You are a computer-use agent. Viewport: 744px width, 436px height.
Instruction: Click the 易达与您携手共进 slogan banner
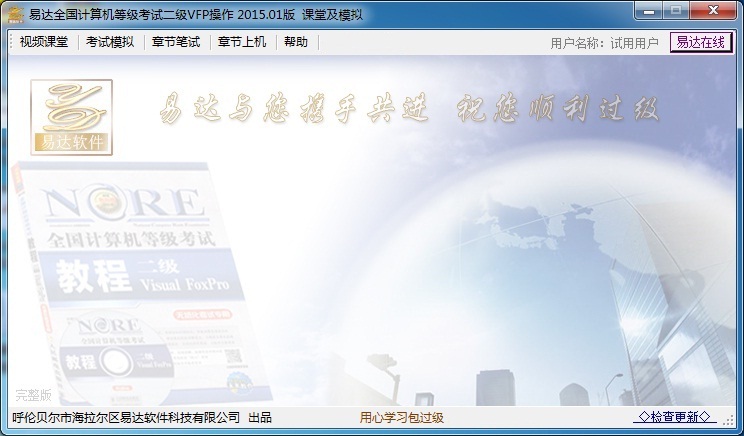(409, 108)
